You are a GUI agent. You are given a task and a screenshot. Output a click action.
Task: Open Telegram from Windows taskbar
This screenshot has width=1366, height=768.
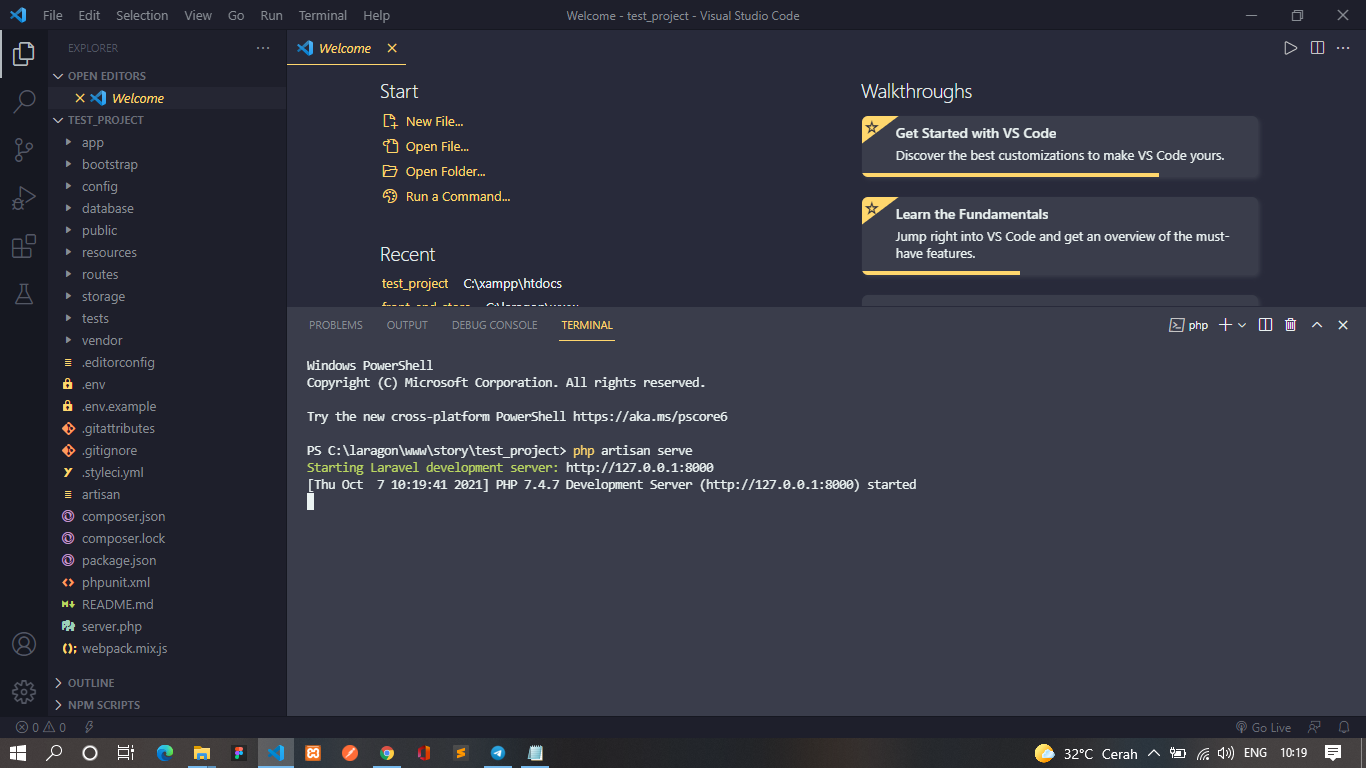(x=497, y=753)
